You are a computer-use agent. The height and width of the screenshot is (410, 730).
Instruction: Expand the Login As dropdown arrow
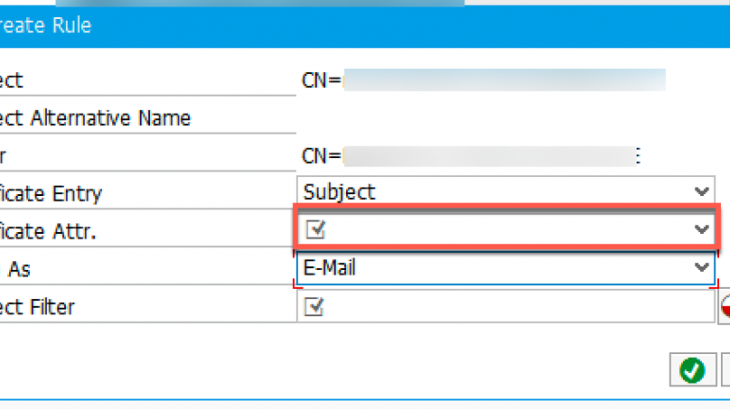point(701,268)
